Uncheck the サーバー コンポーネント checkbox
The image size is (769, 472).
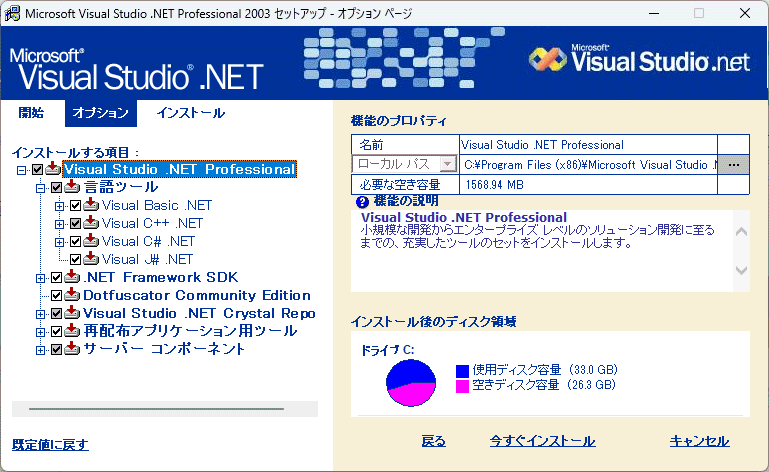(x=56, y=350)
